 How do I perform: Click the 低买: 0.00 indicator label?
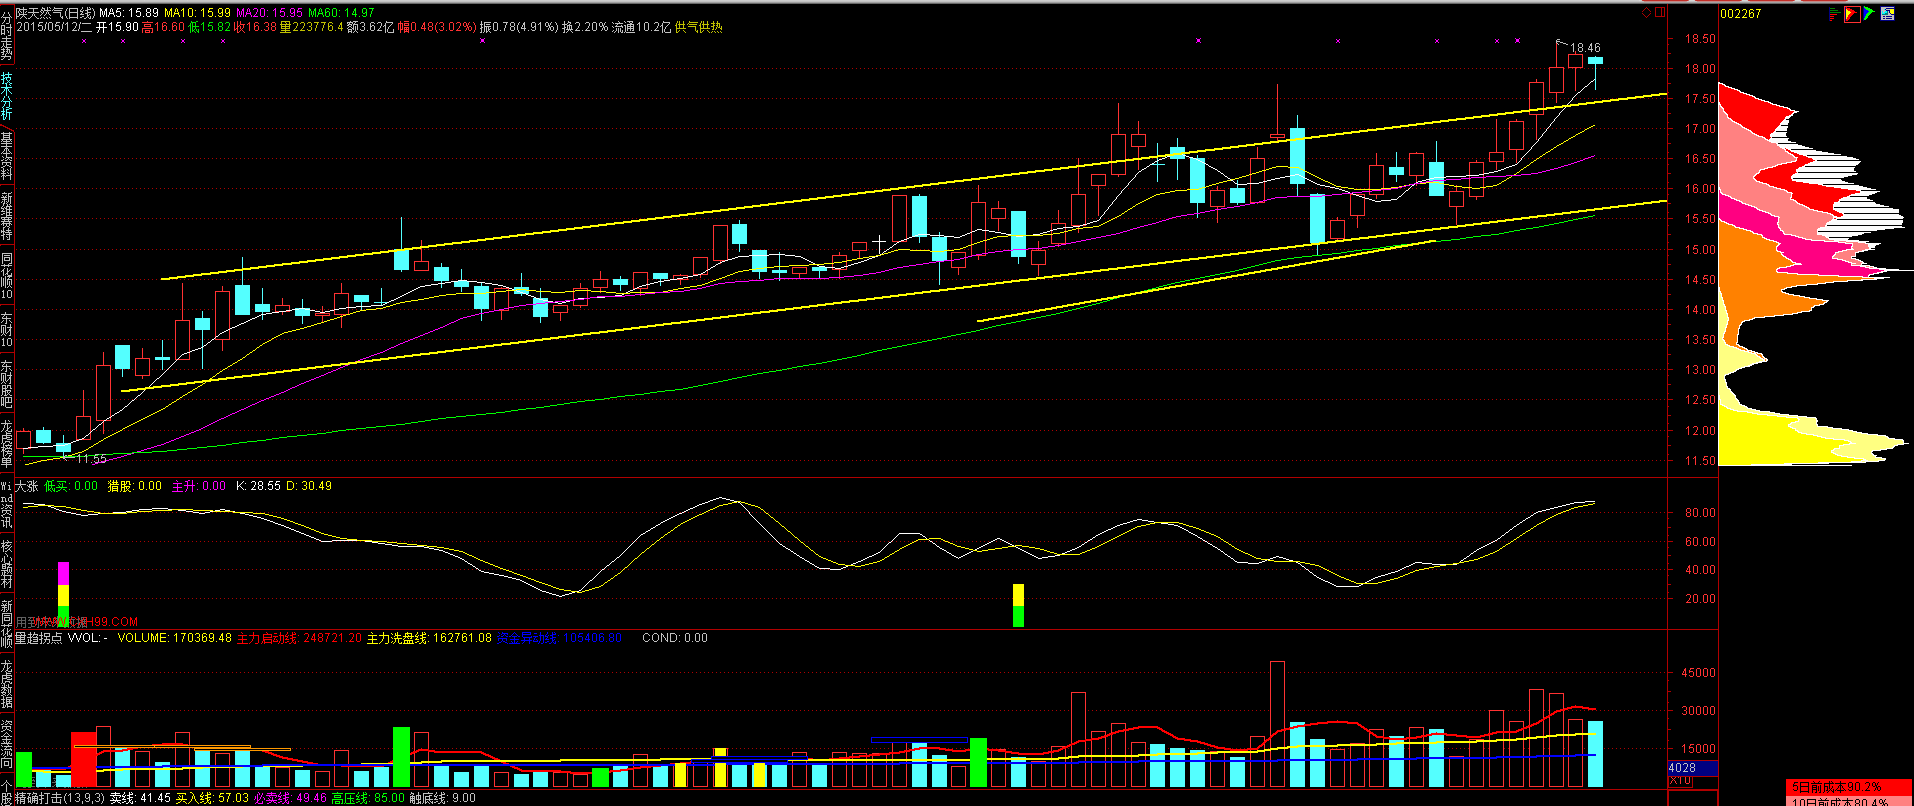(x=71, y=486)
